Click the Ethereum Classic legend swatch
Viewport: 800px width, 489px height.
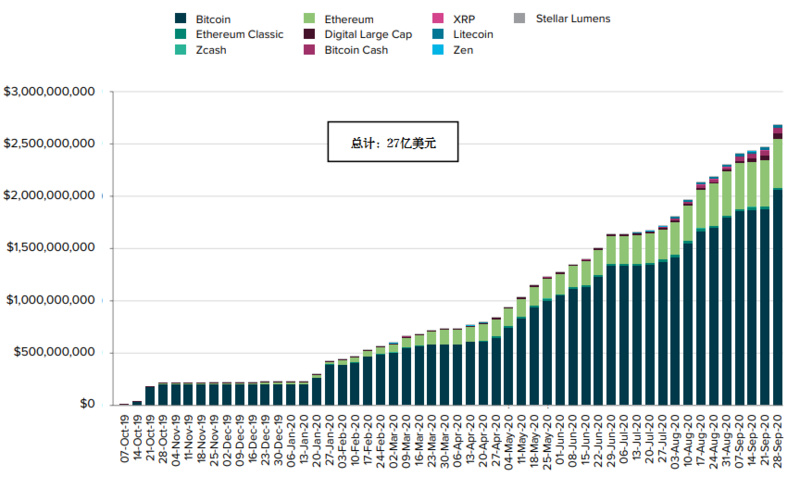(180, 34)
